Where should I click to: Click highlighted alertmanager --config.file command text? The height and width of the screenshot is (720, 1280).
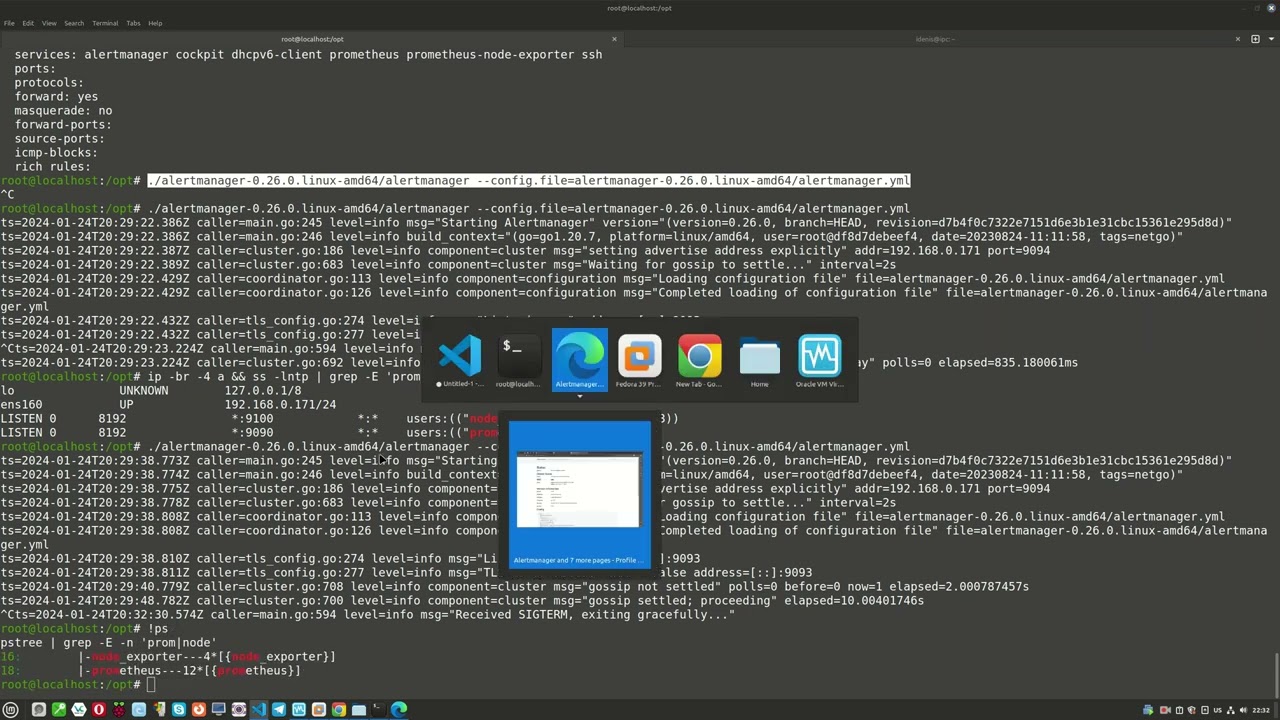pos(529,181)
